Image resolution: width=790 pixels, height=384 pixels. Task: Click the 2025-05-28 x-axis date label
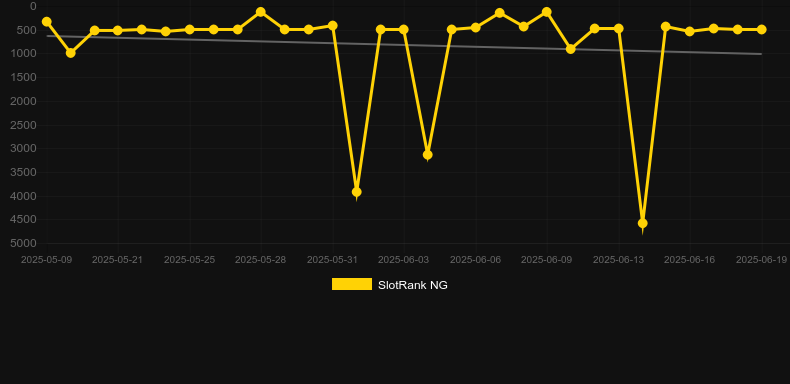point(260,260)
